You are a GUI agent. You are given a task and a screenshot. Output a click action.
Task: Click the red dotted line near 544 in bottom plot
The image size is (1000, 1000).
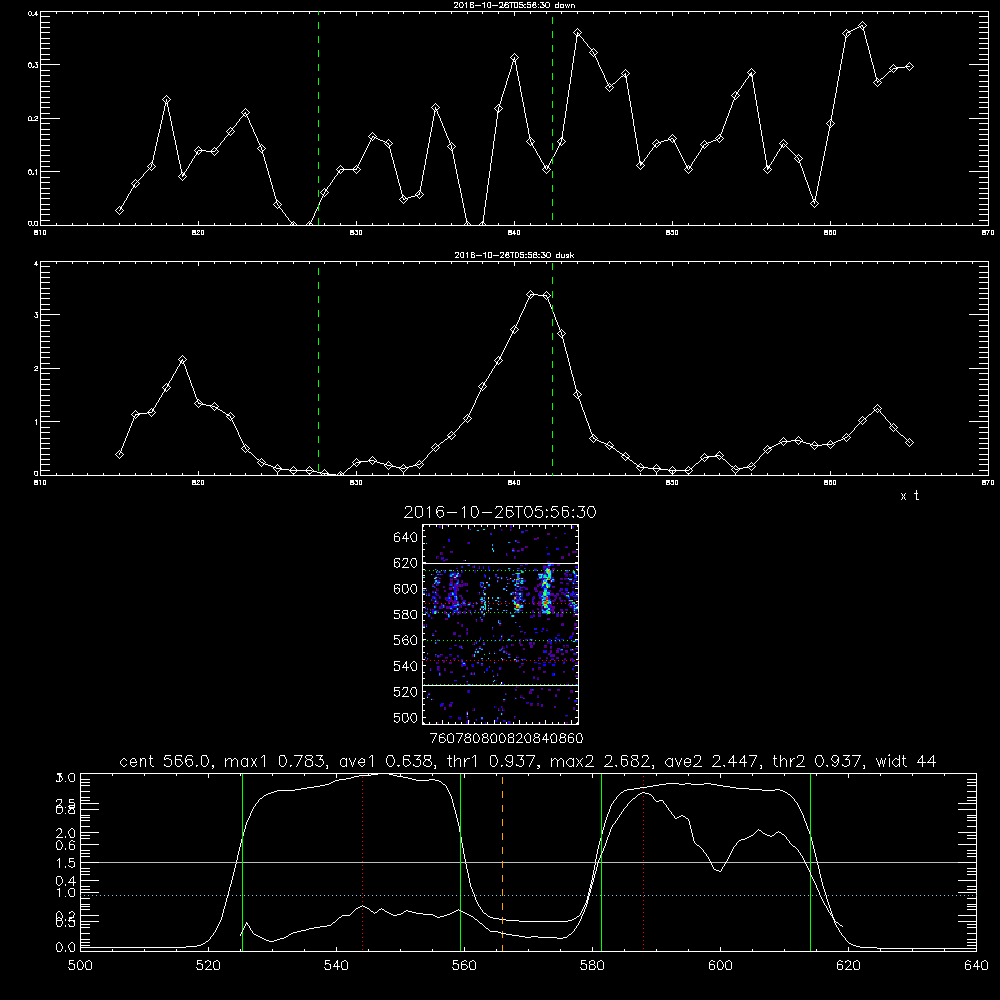pos(363,861)
